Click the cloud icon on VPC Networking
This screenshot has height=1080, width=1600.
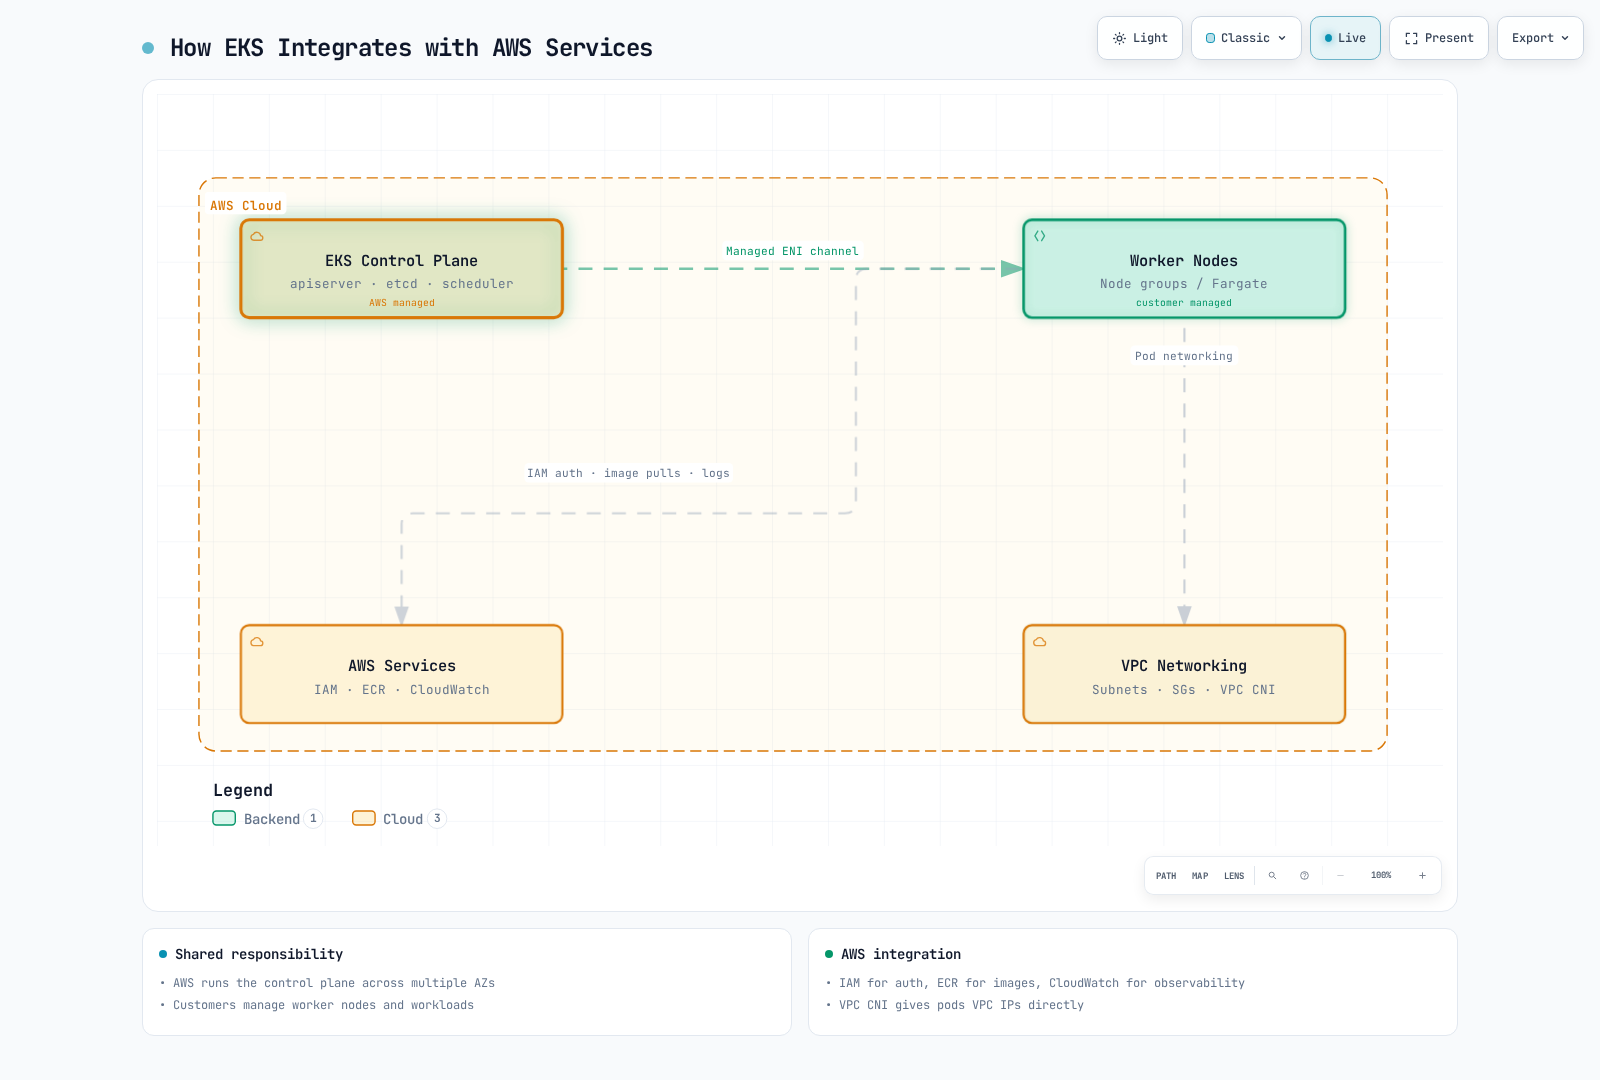pyautogui.click(x=1040, y=642)
